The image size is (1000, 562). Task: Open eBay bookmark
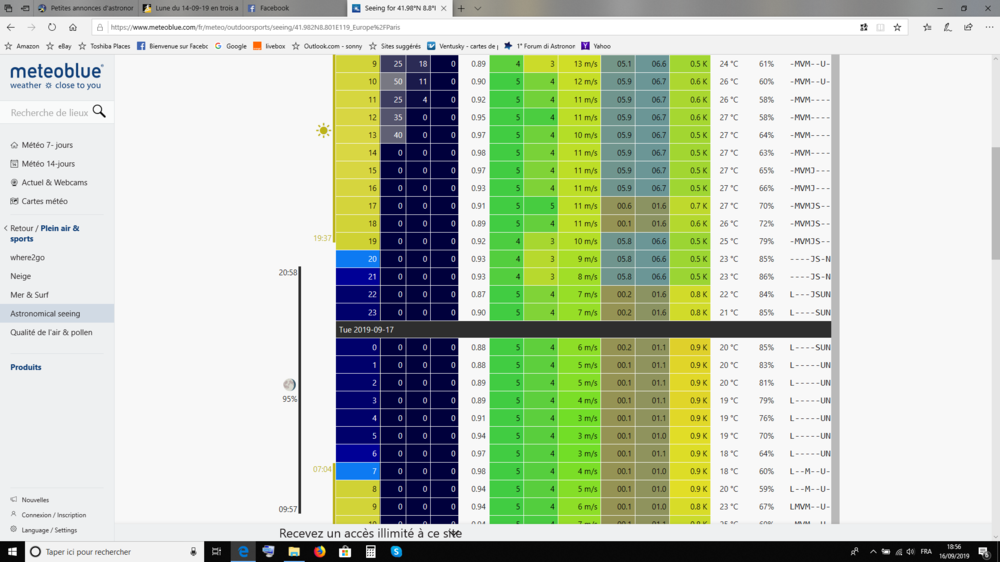pos(59,46)
